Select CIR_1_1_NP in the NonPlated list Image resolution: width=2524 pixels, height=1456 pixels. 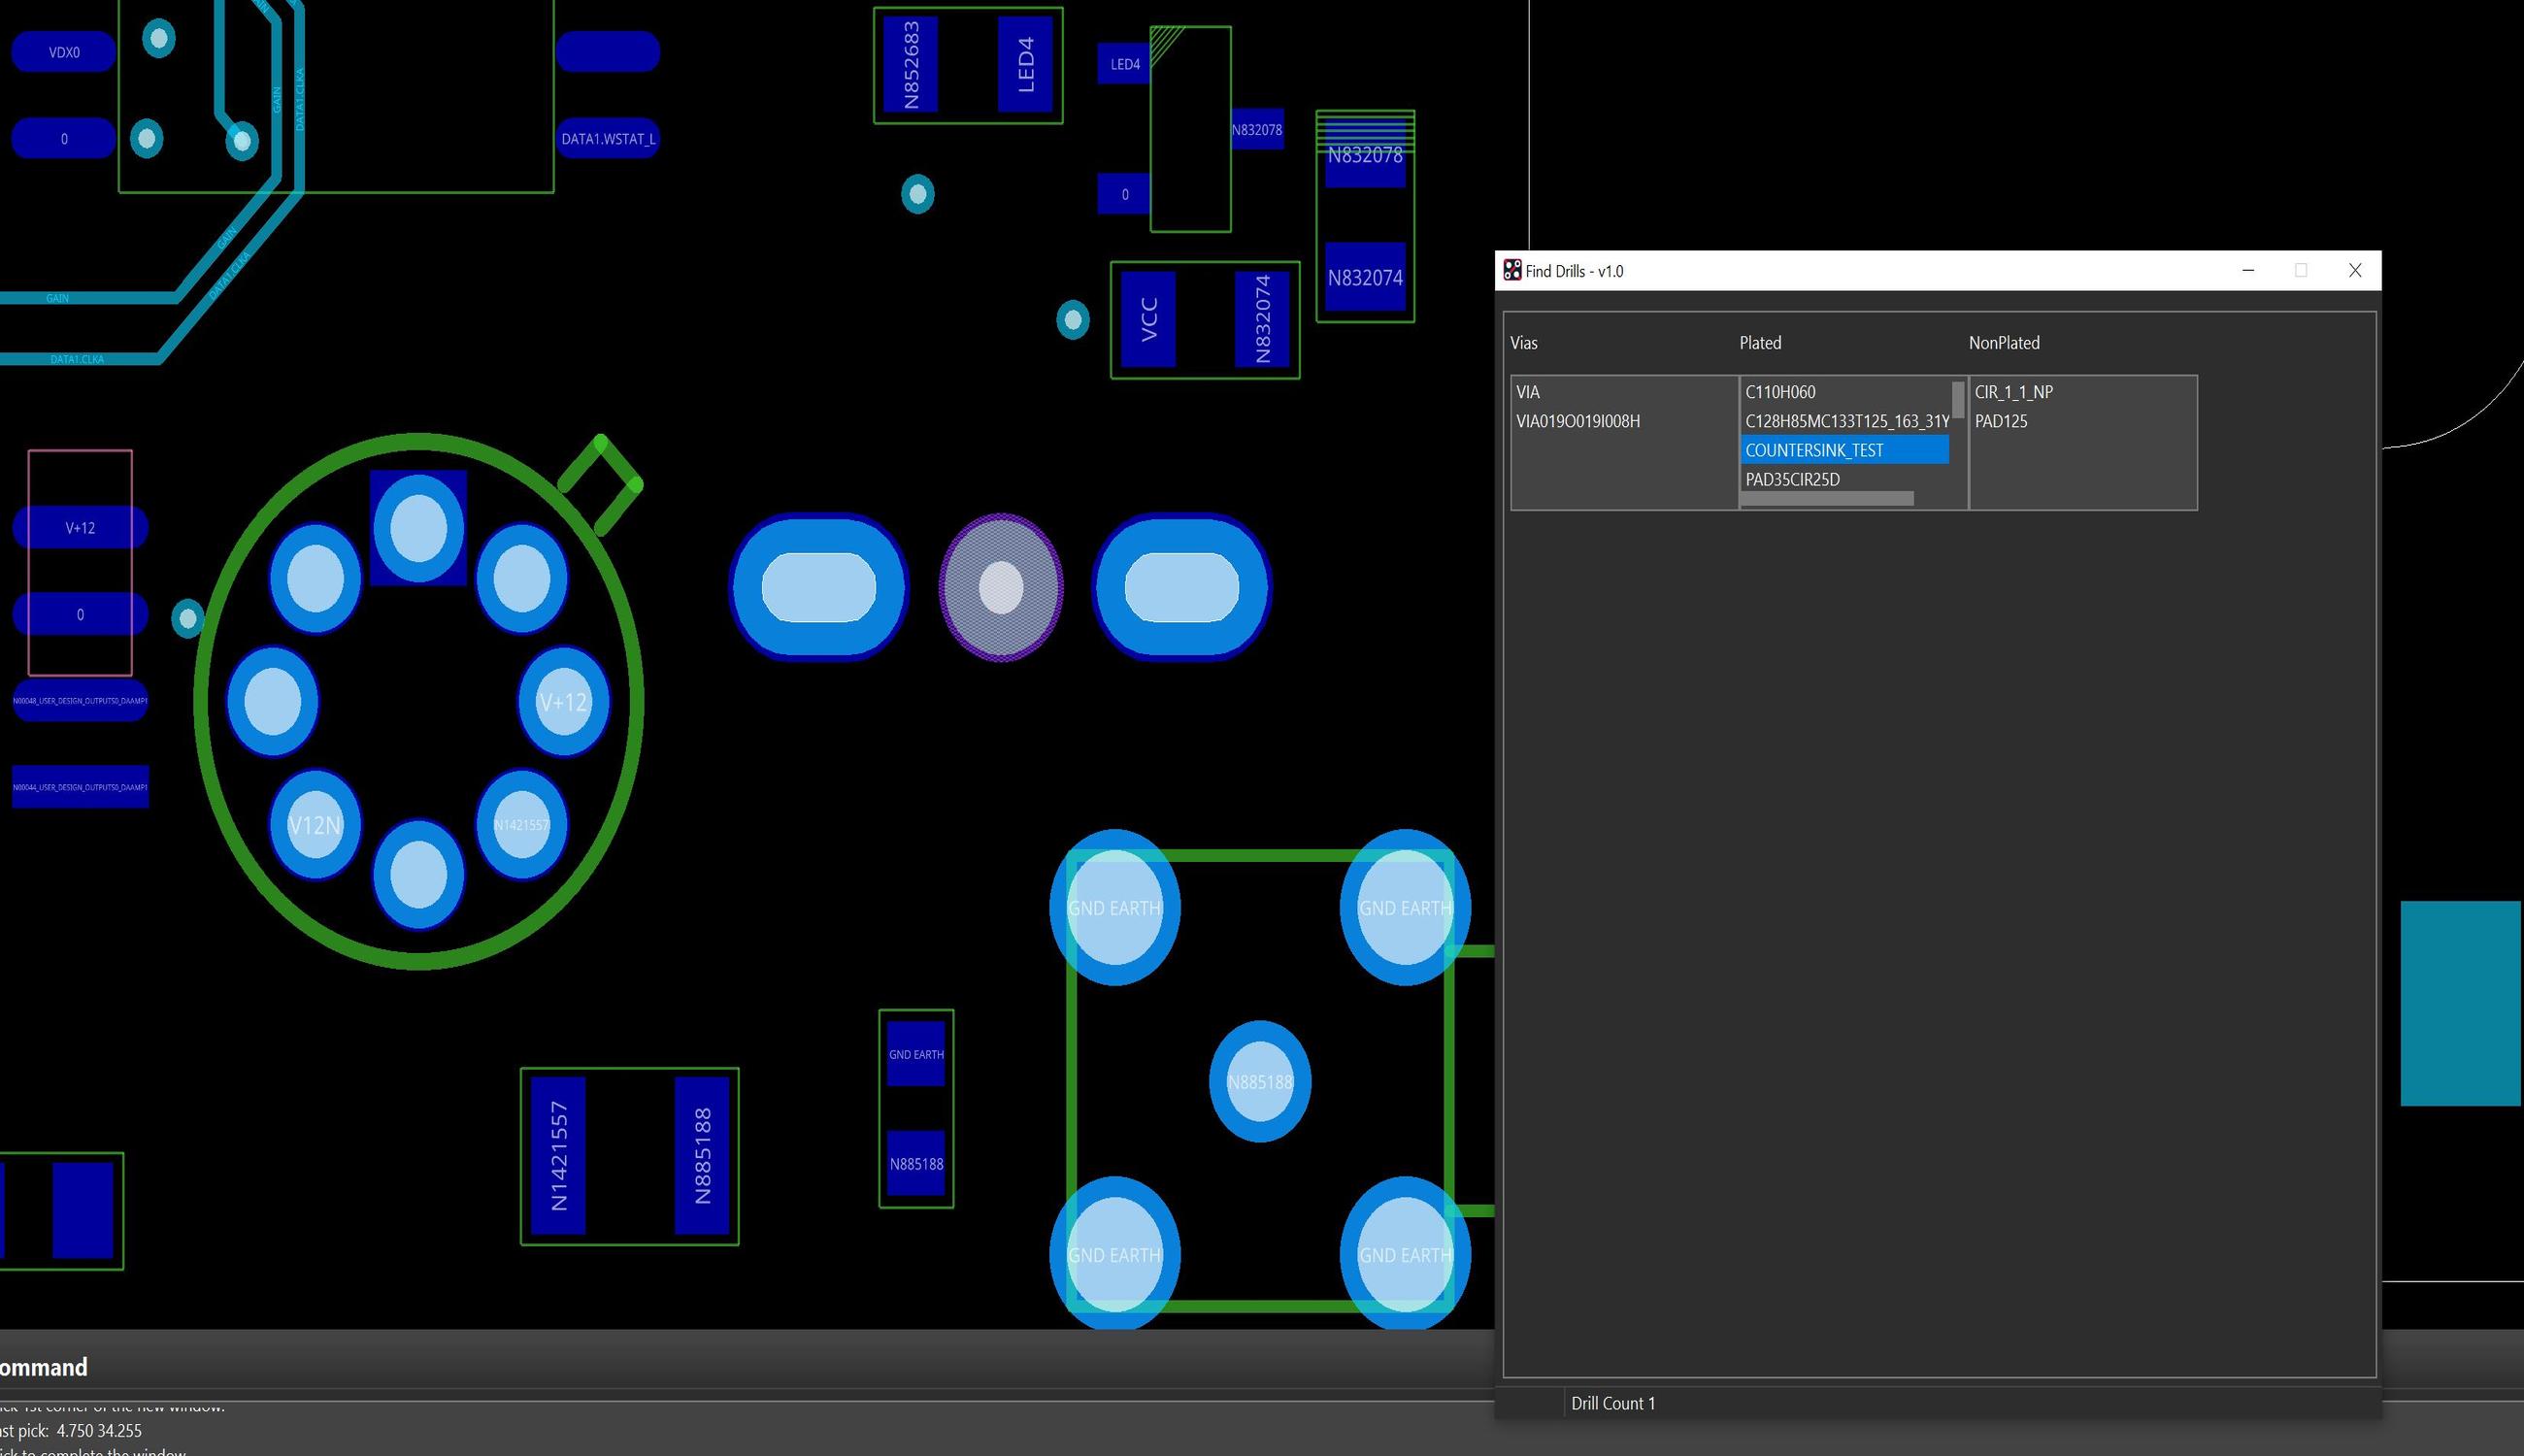[2082, 392]
